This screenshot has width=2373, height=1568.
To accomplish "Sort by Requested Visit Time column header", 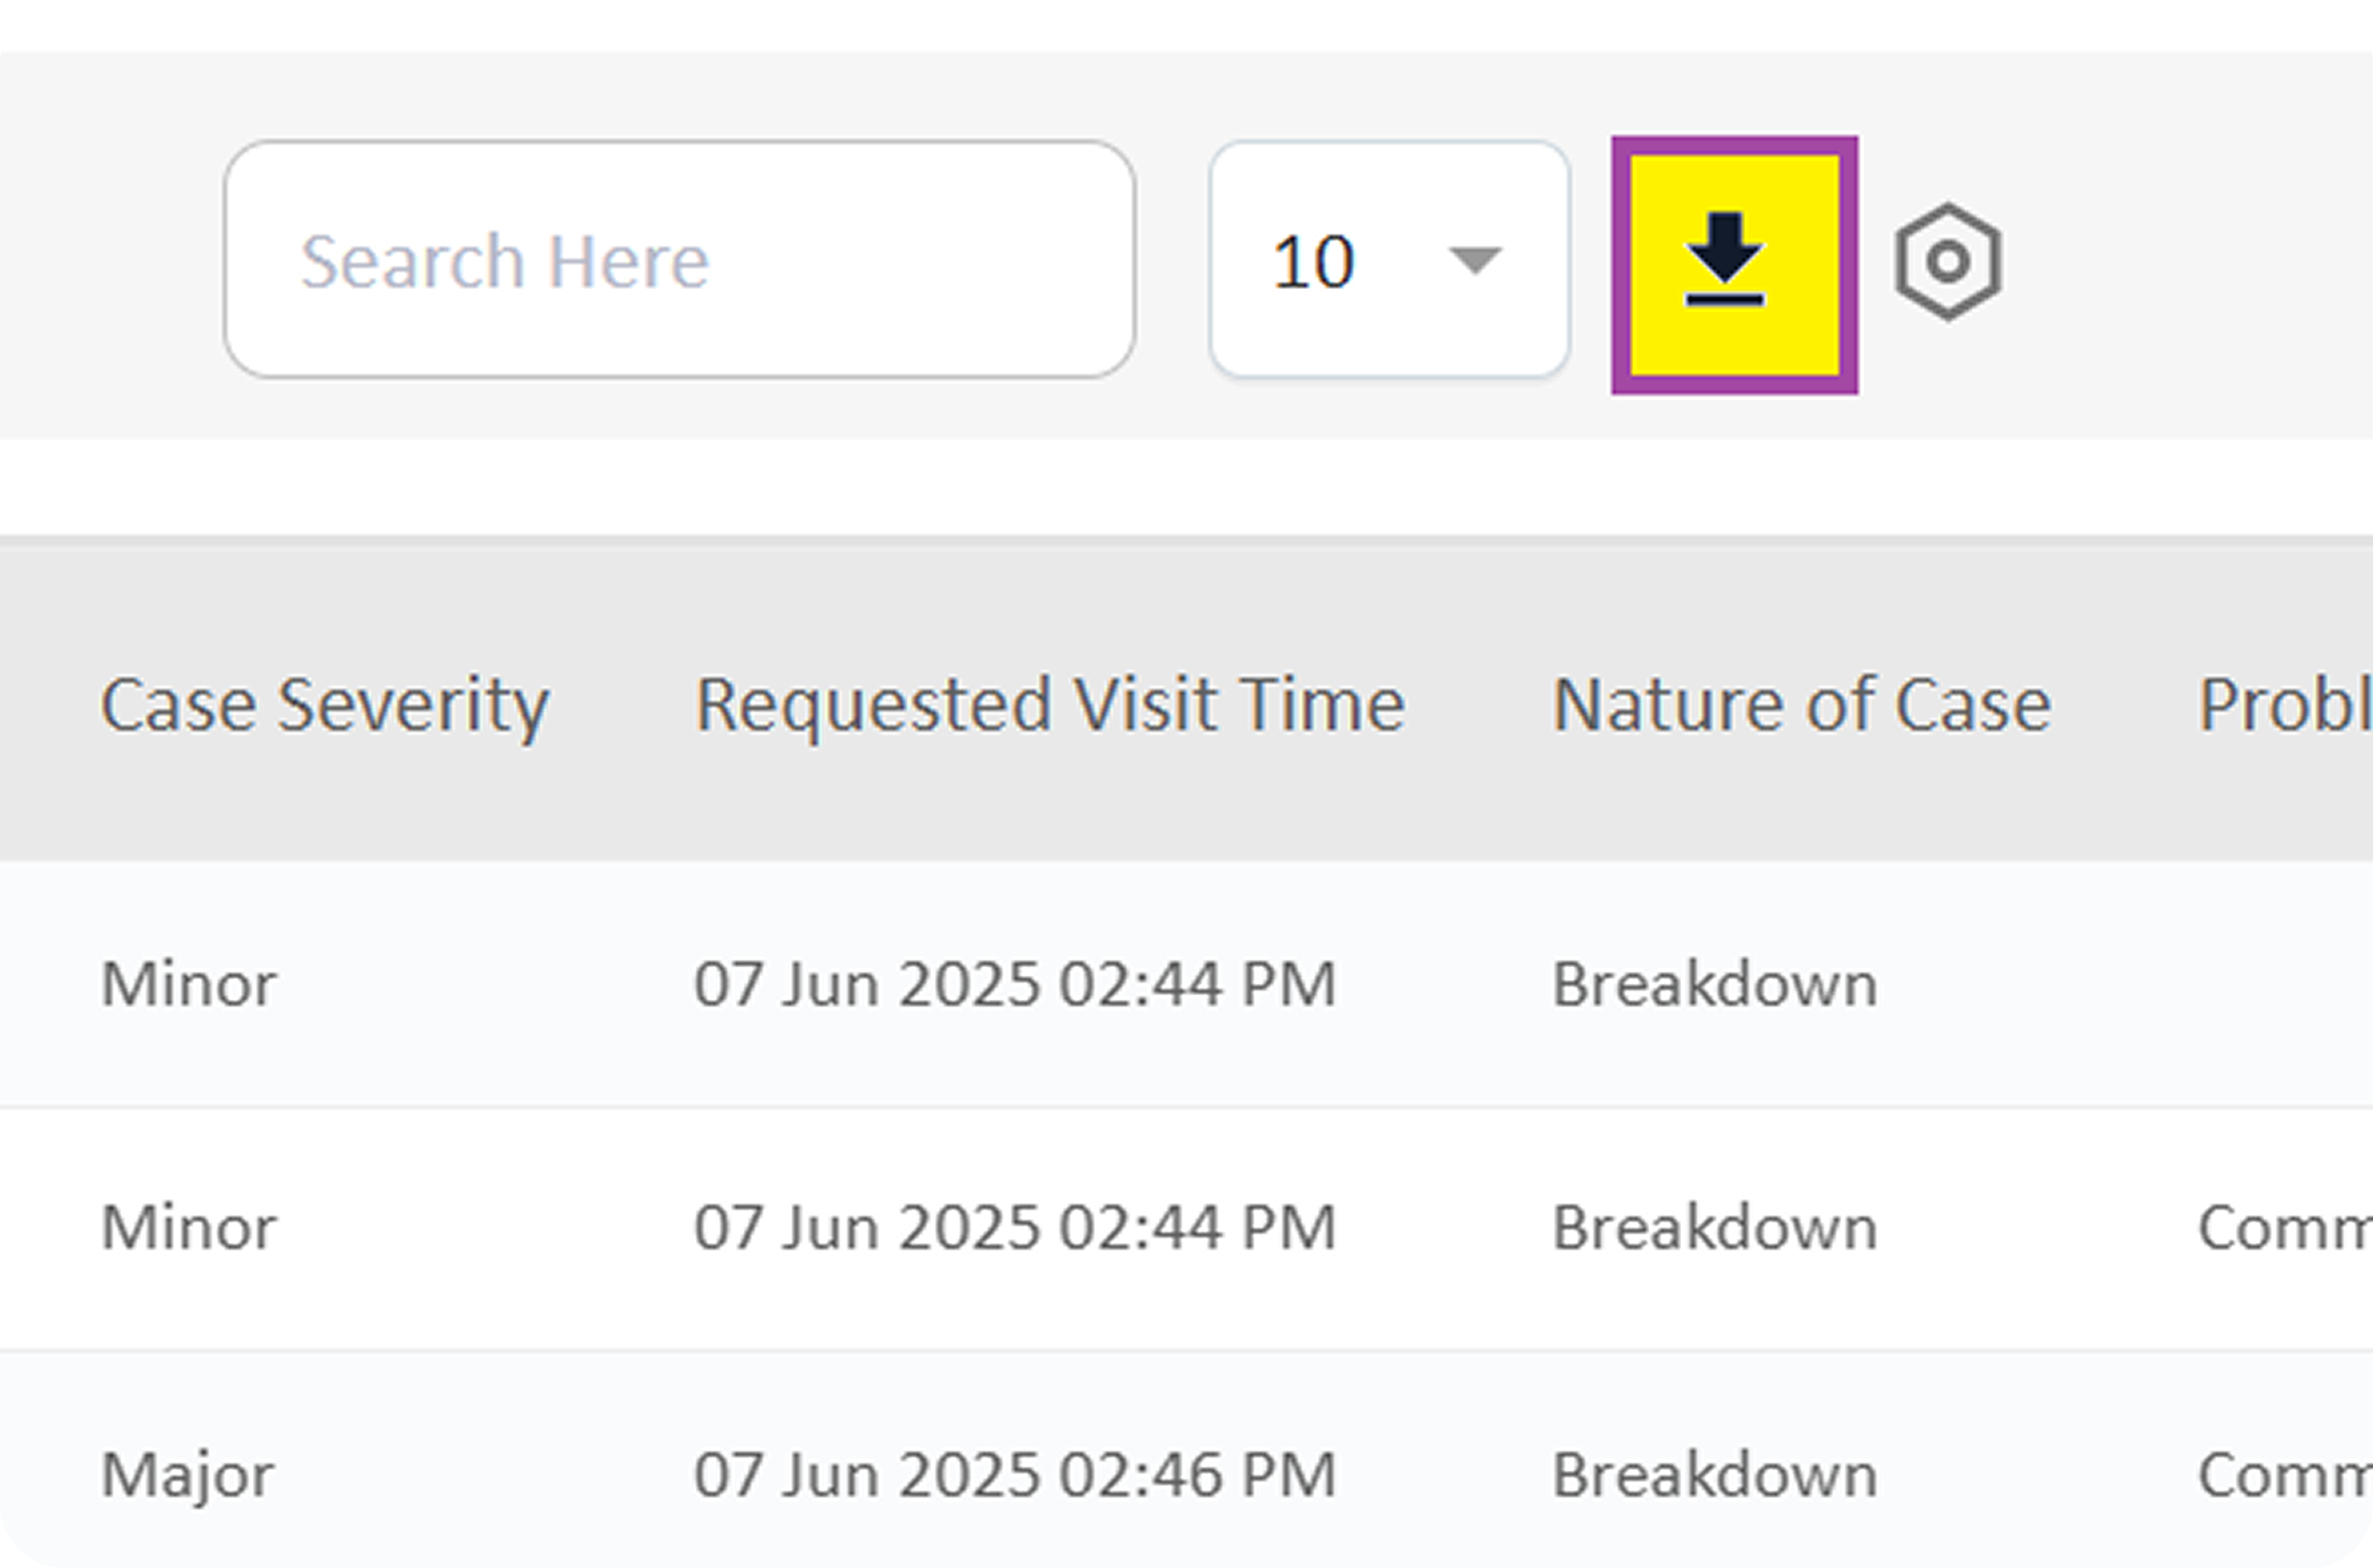I will (x=1049, y=705).
